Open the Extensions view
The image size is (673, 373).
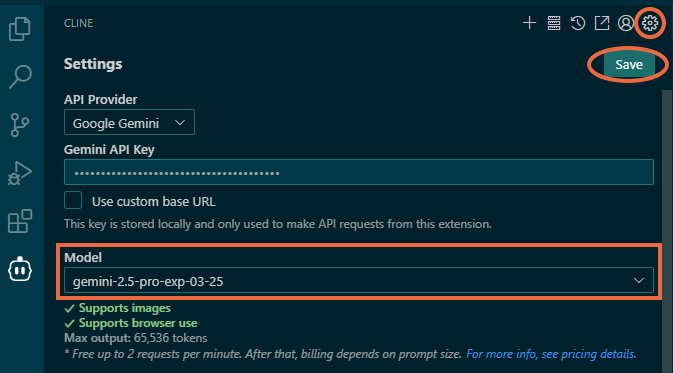pyautogui.click(x=20, y=221)
